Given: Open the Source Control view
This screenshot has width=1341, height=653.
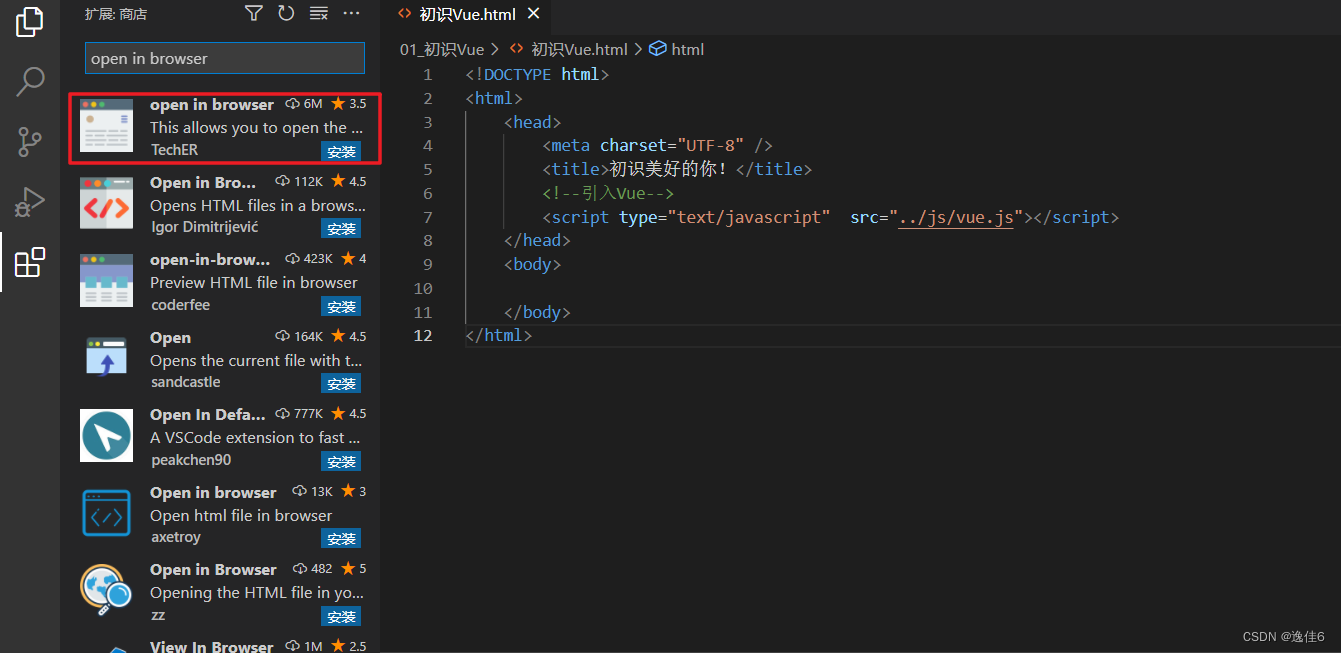Looking at the screenshot, I should 29,141.
